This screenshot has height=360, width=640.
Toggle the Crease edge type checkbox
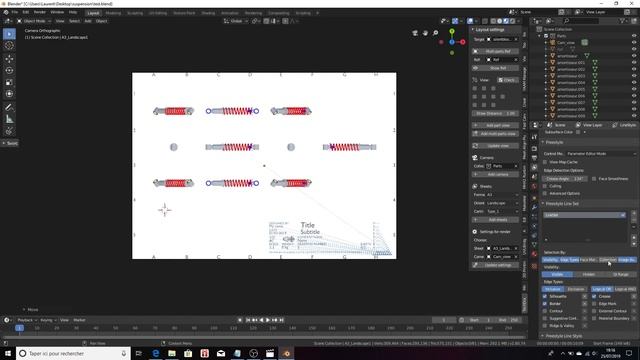click(594, 296)
